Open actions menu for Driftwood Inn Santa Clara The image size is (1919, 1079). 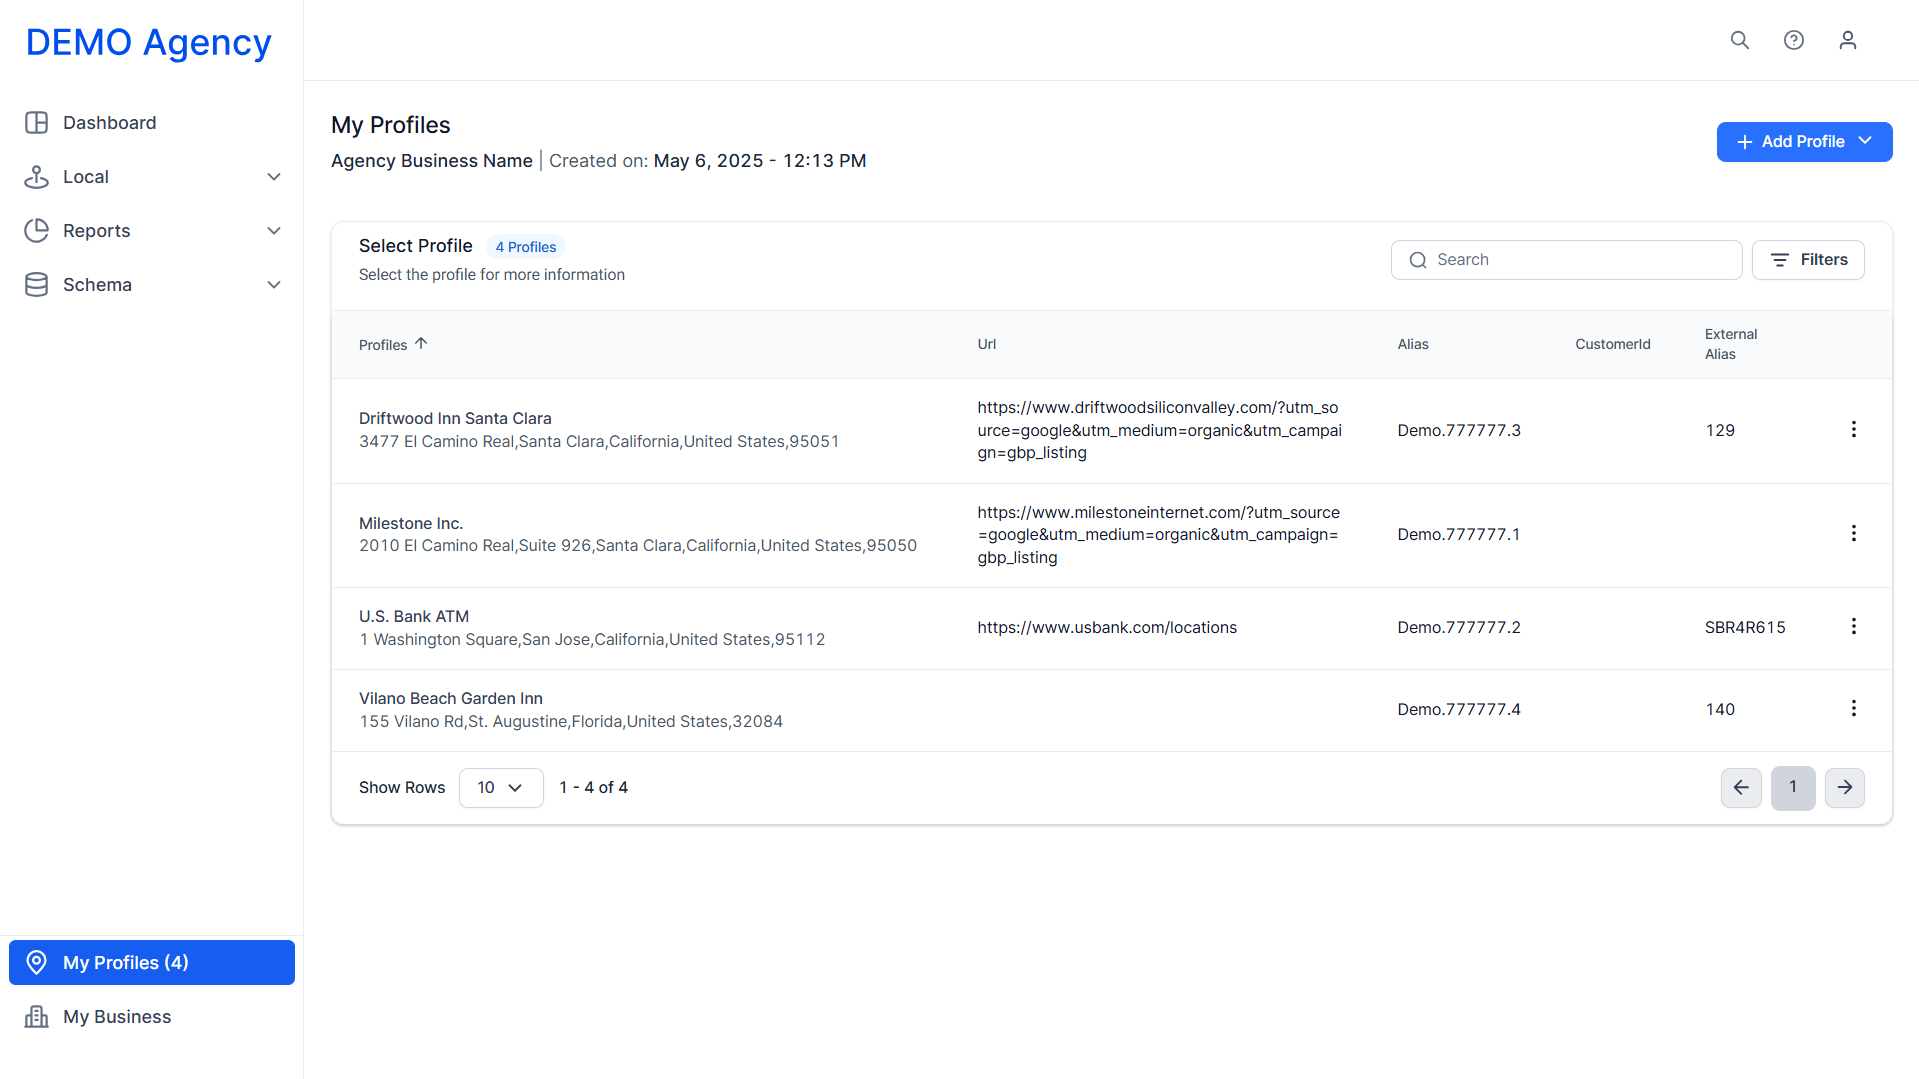point(1854,429)
